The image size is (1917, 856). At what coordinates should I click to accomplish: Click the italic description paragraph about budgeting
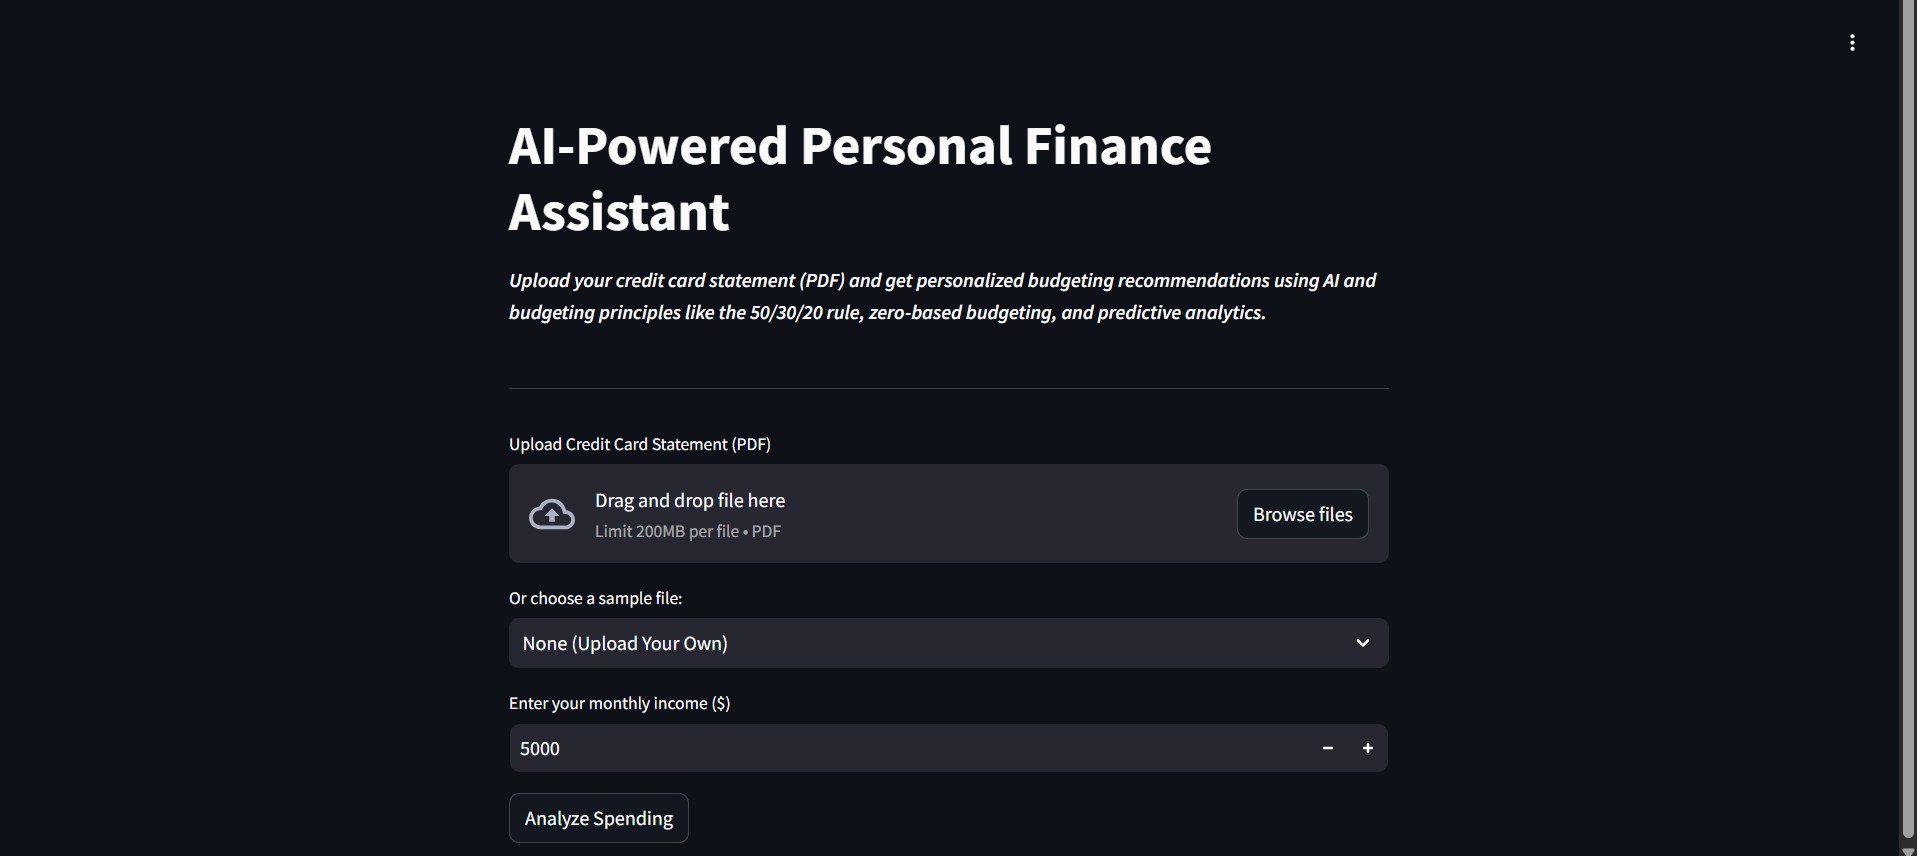tap(941, 296)
